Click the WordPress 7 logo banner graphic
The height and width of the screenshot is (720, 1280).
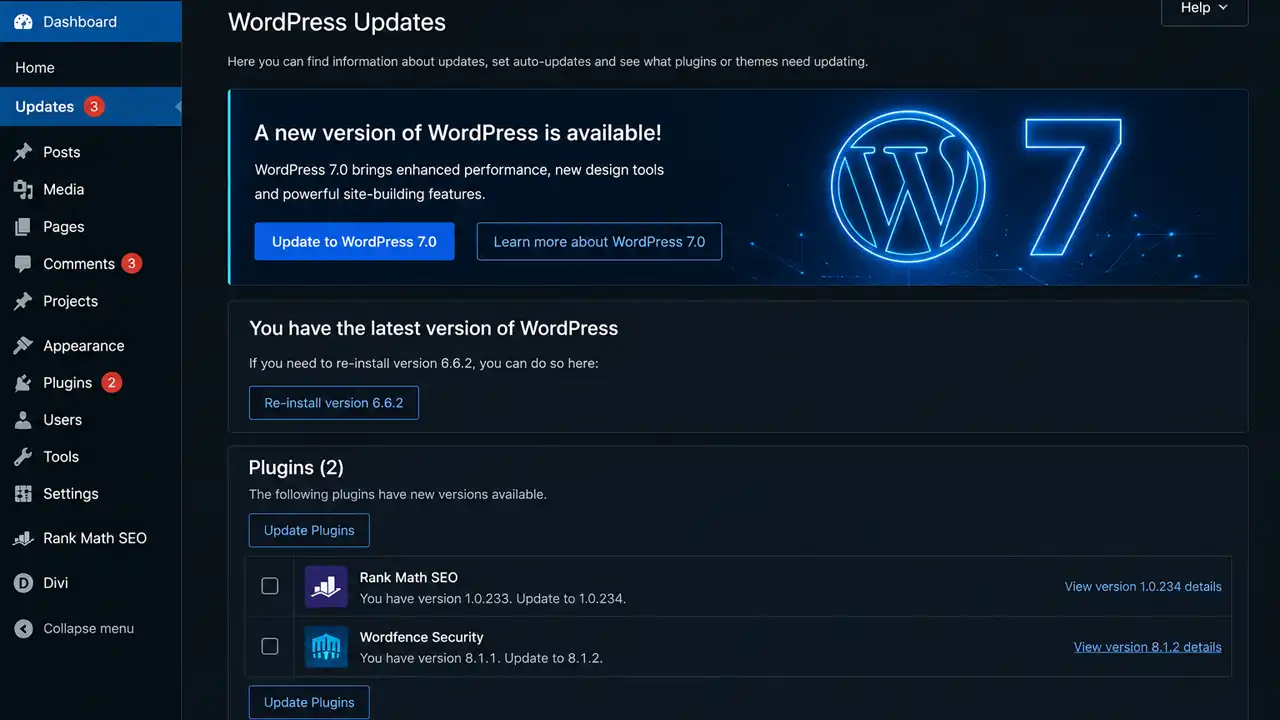coord(975,187)
